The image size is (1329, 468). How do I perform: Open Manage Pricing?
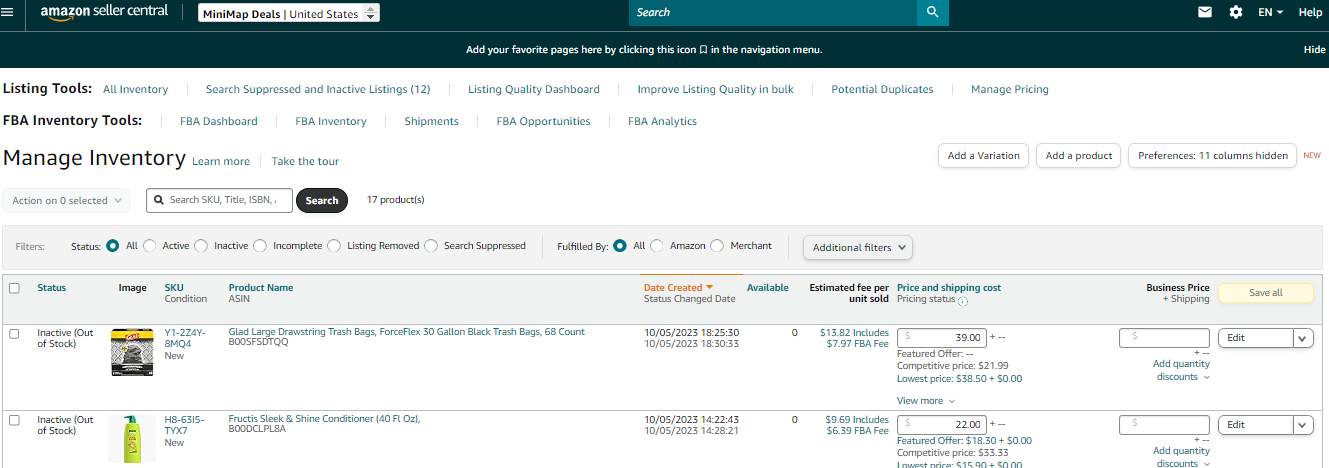pos(1010,89)
